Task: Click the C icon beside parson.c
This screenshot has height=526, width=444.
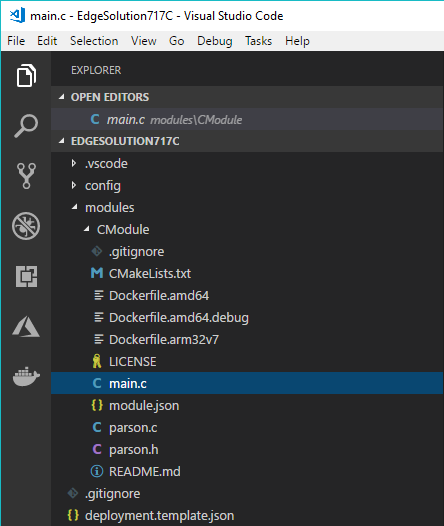Action: click(x=97, y=427)
